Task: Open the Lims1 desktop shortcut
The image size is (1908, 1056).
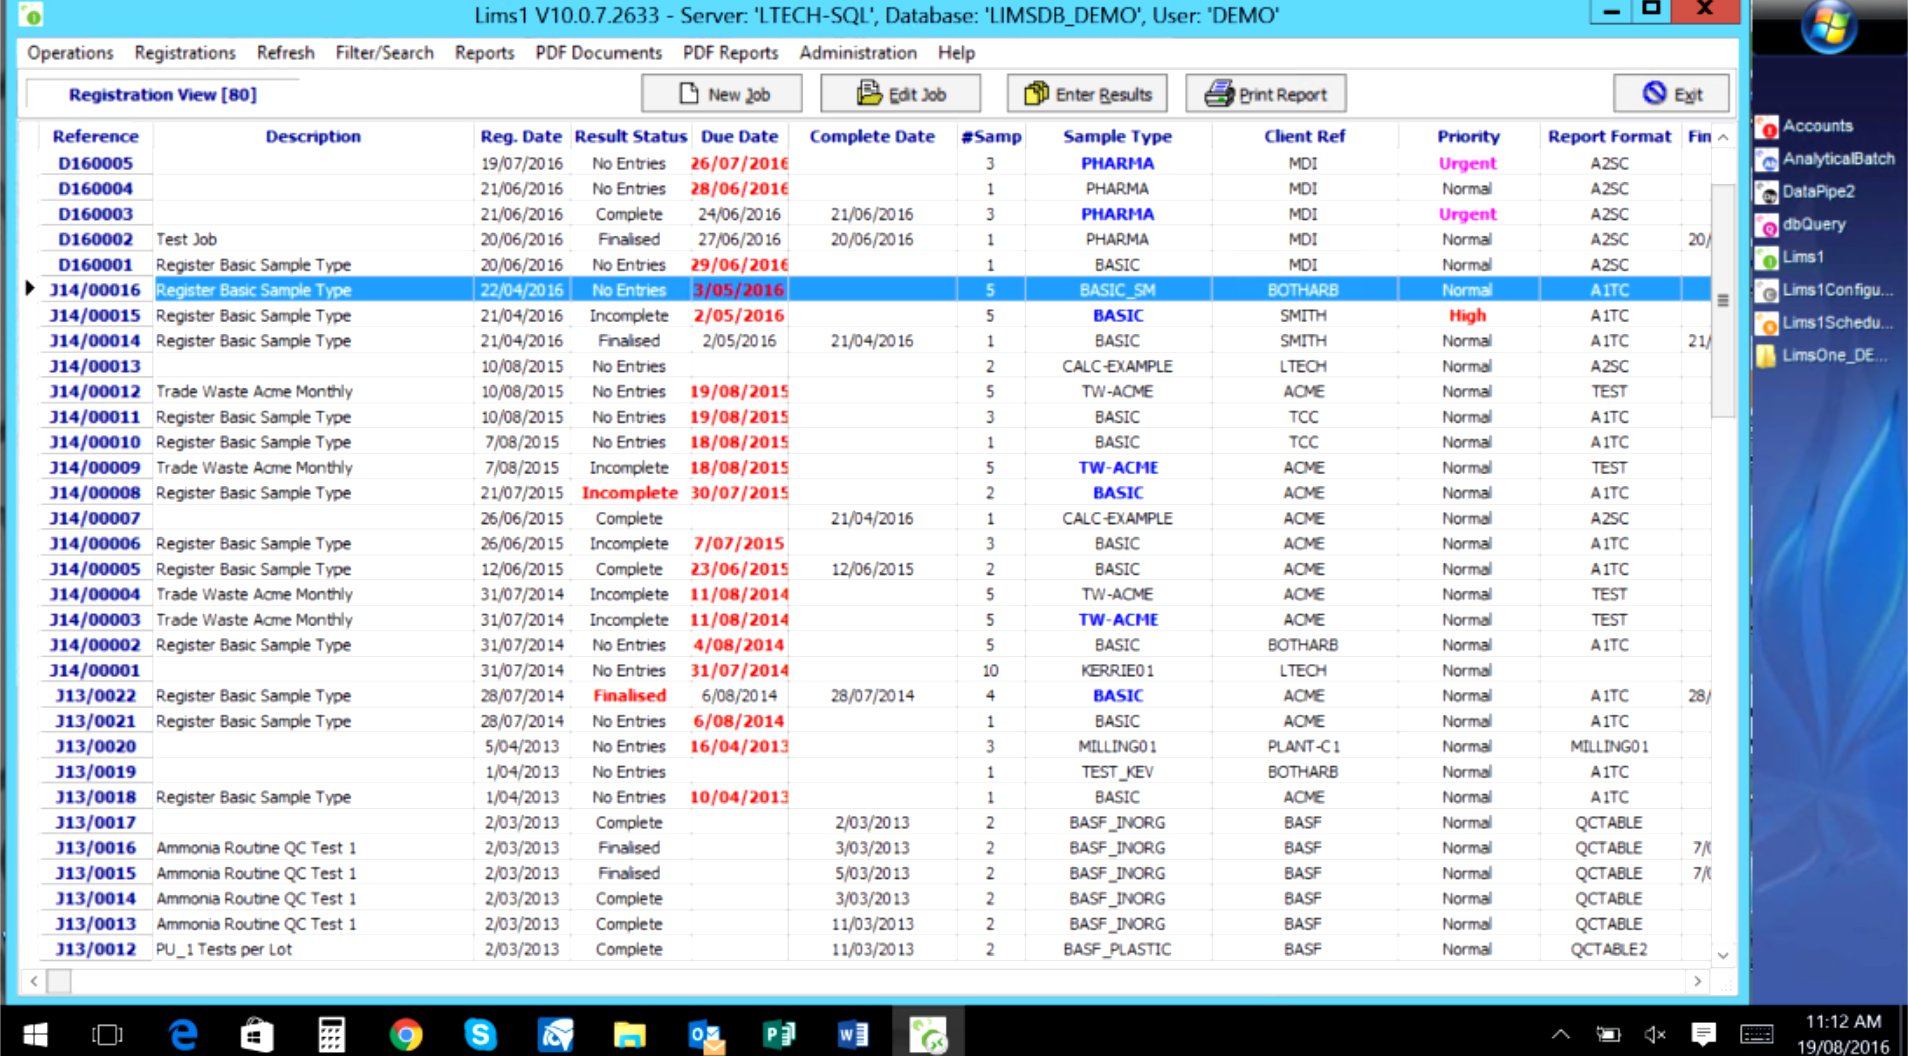Action: coord(1791,258)
